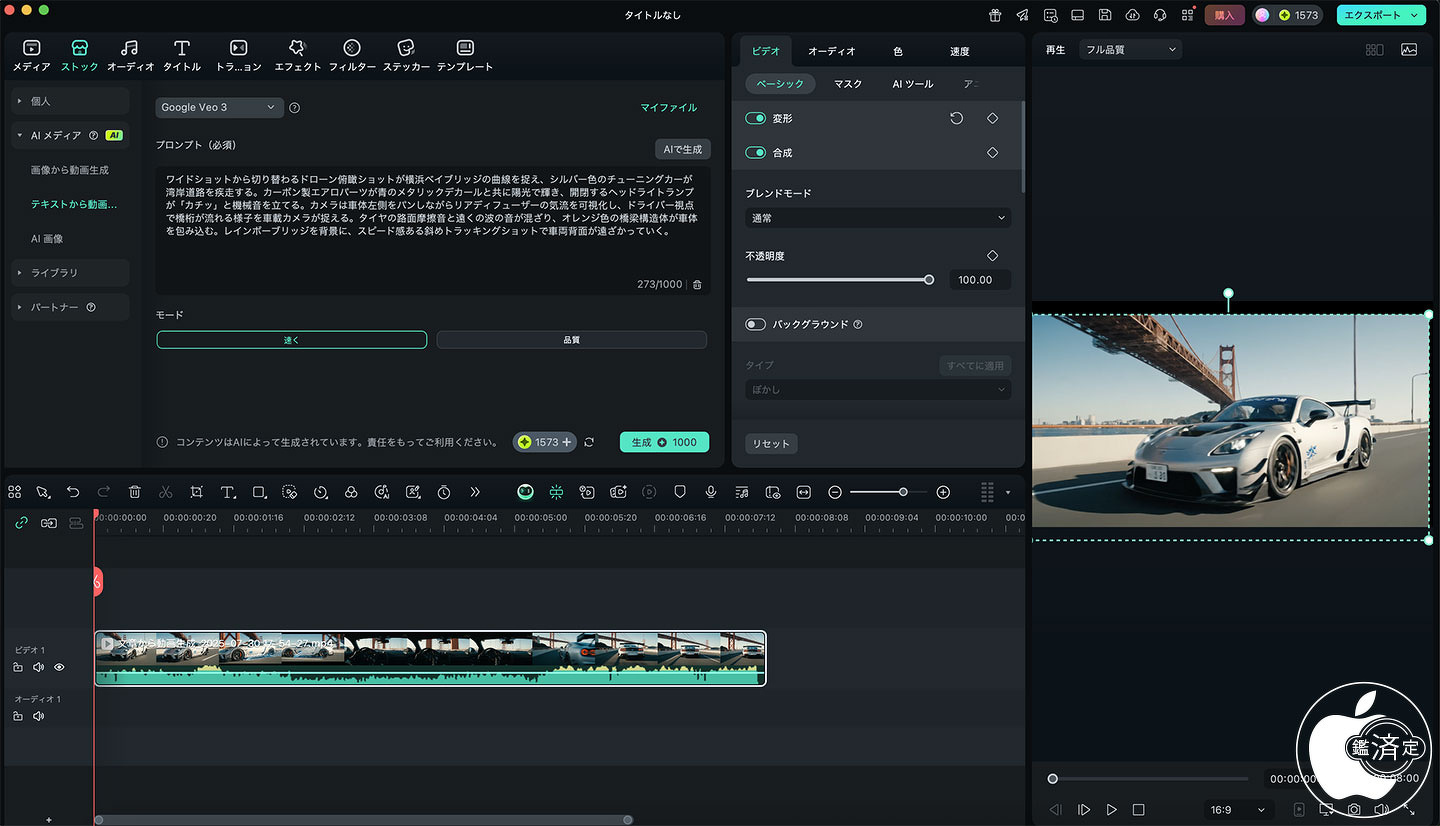1440x826 pixels.
Task: Hide ビデオ 1 track with eye icon
Action: pyautogui.click(x=59, y=667)
